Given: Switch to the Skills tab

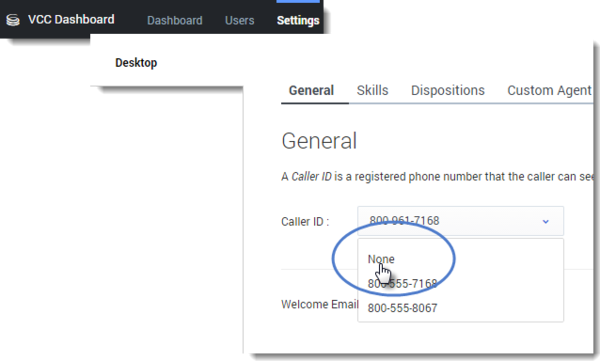Looking at the screenshot, I should 372,91.
